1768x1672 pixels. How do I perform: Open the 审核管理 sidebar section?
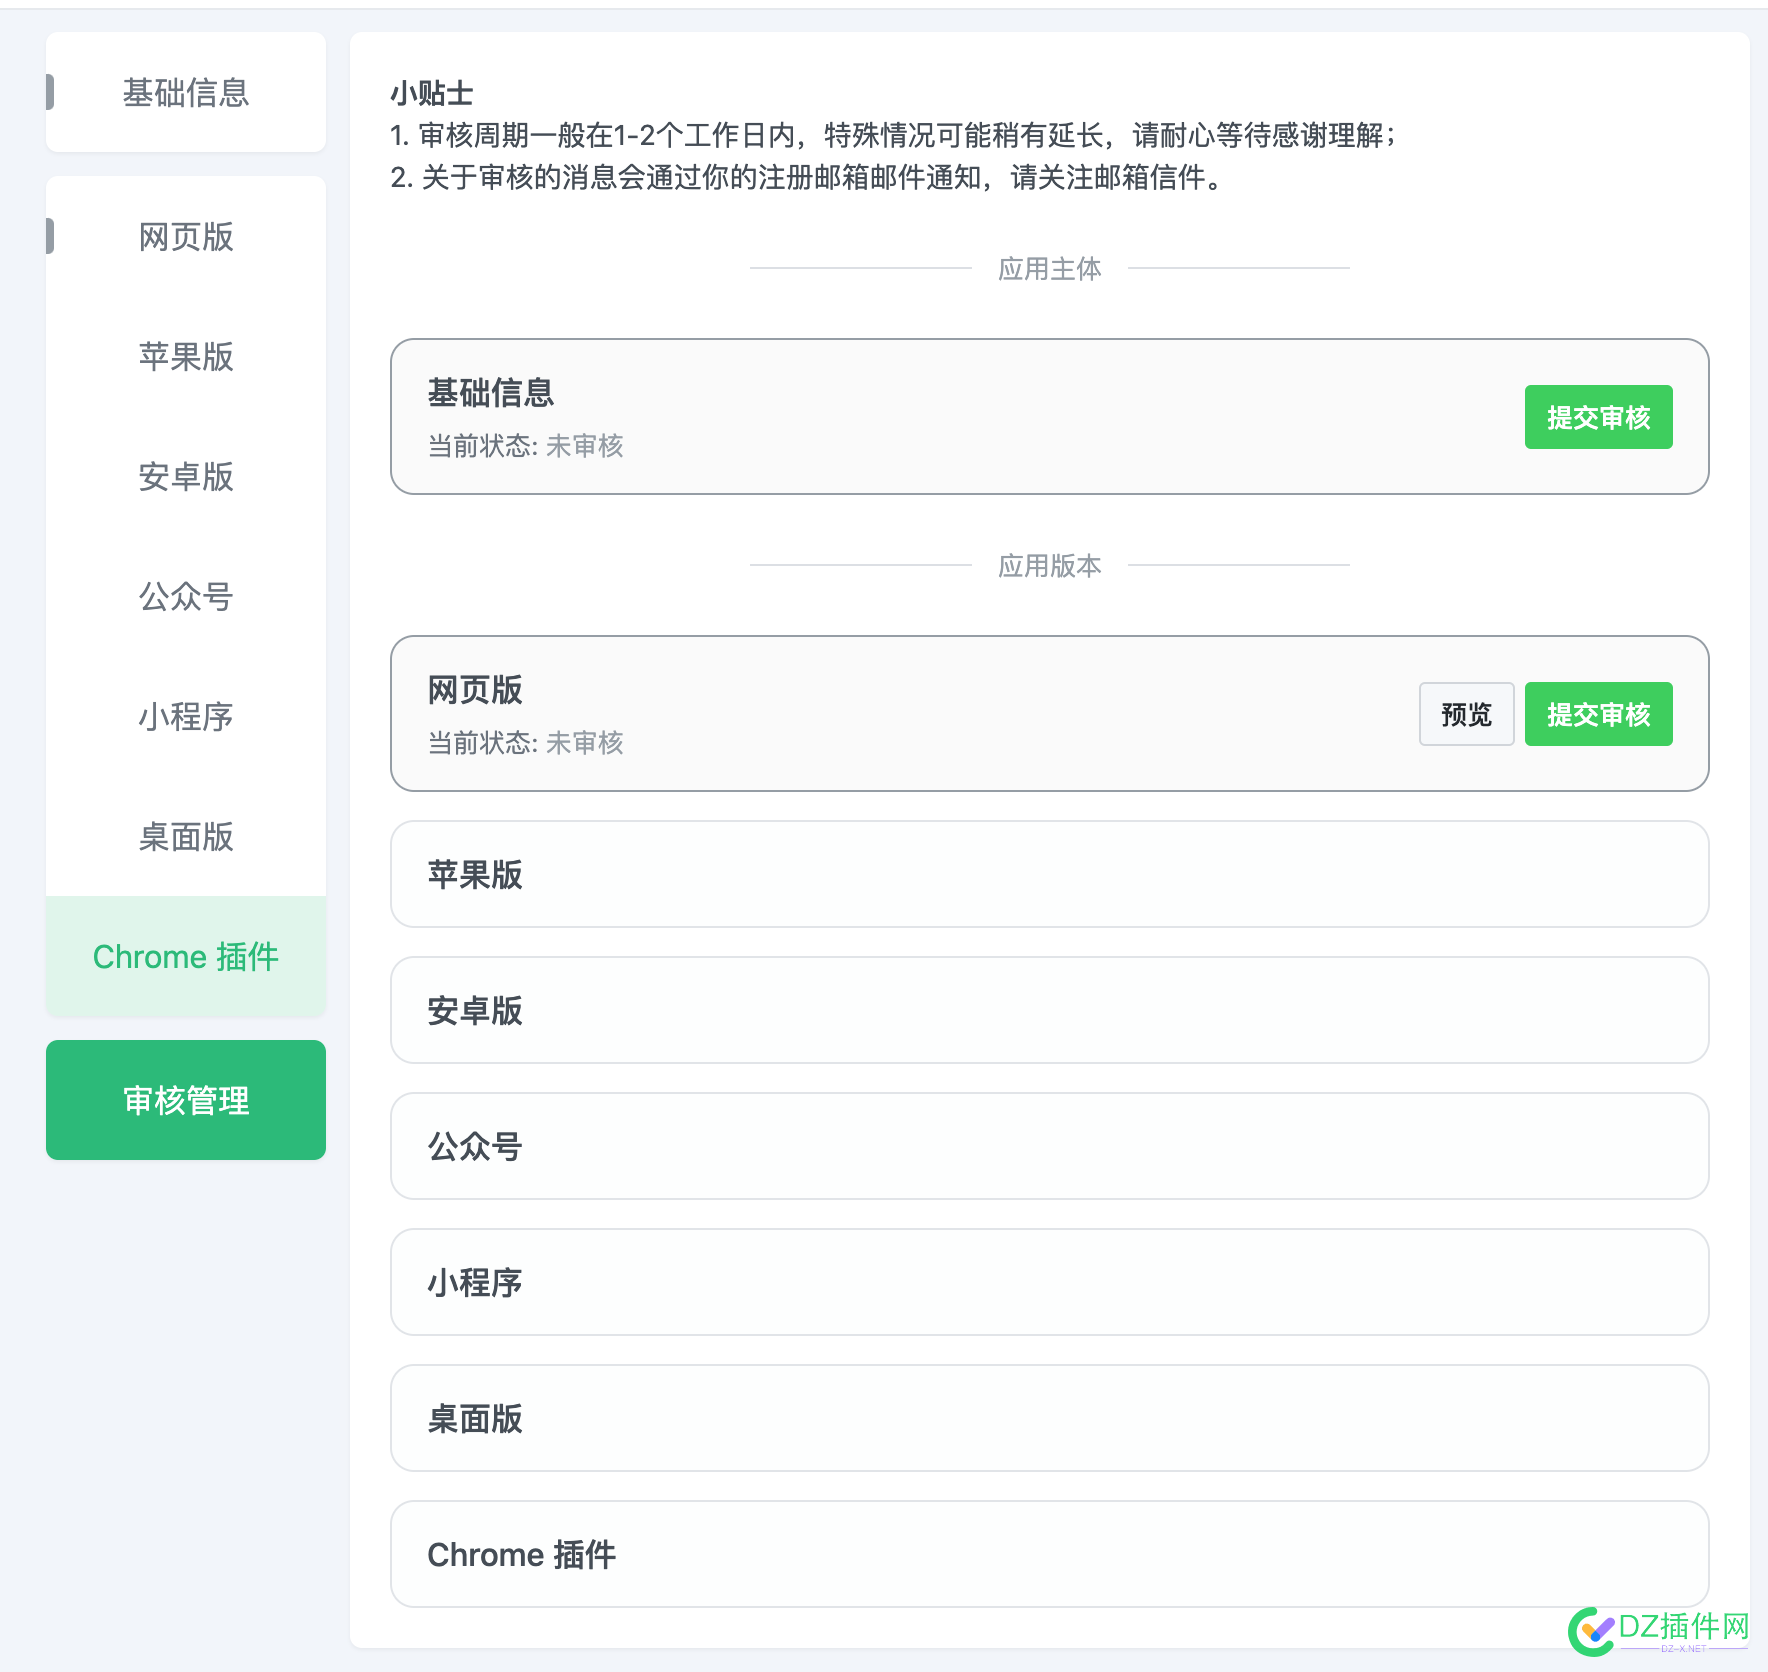click(x=186, y=1100)
